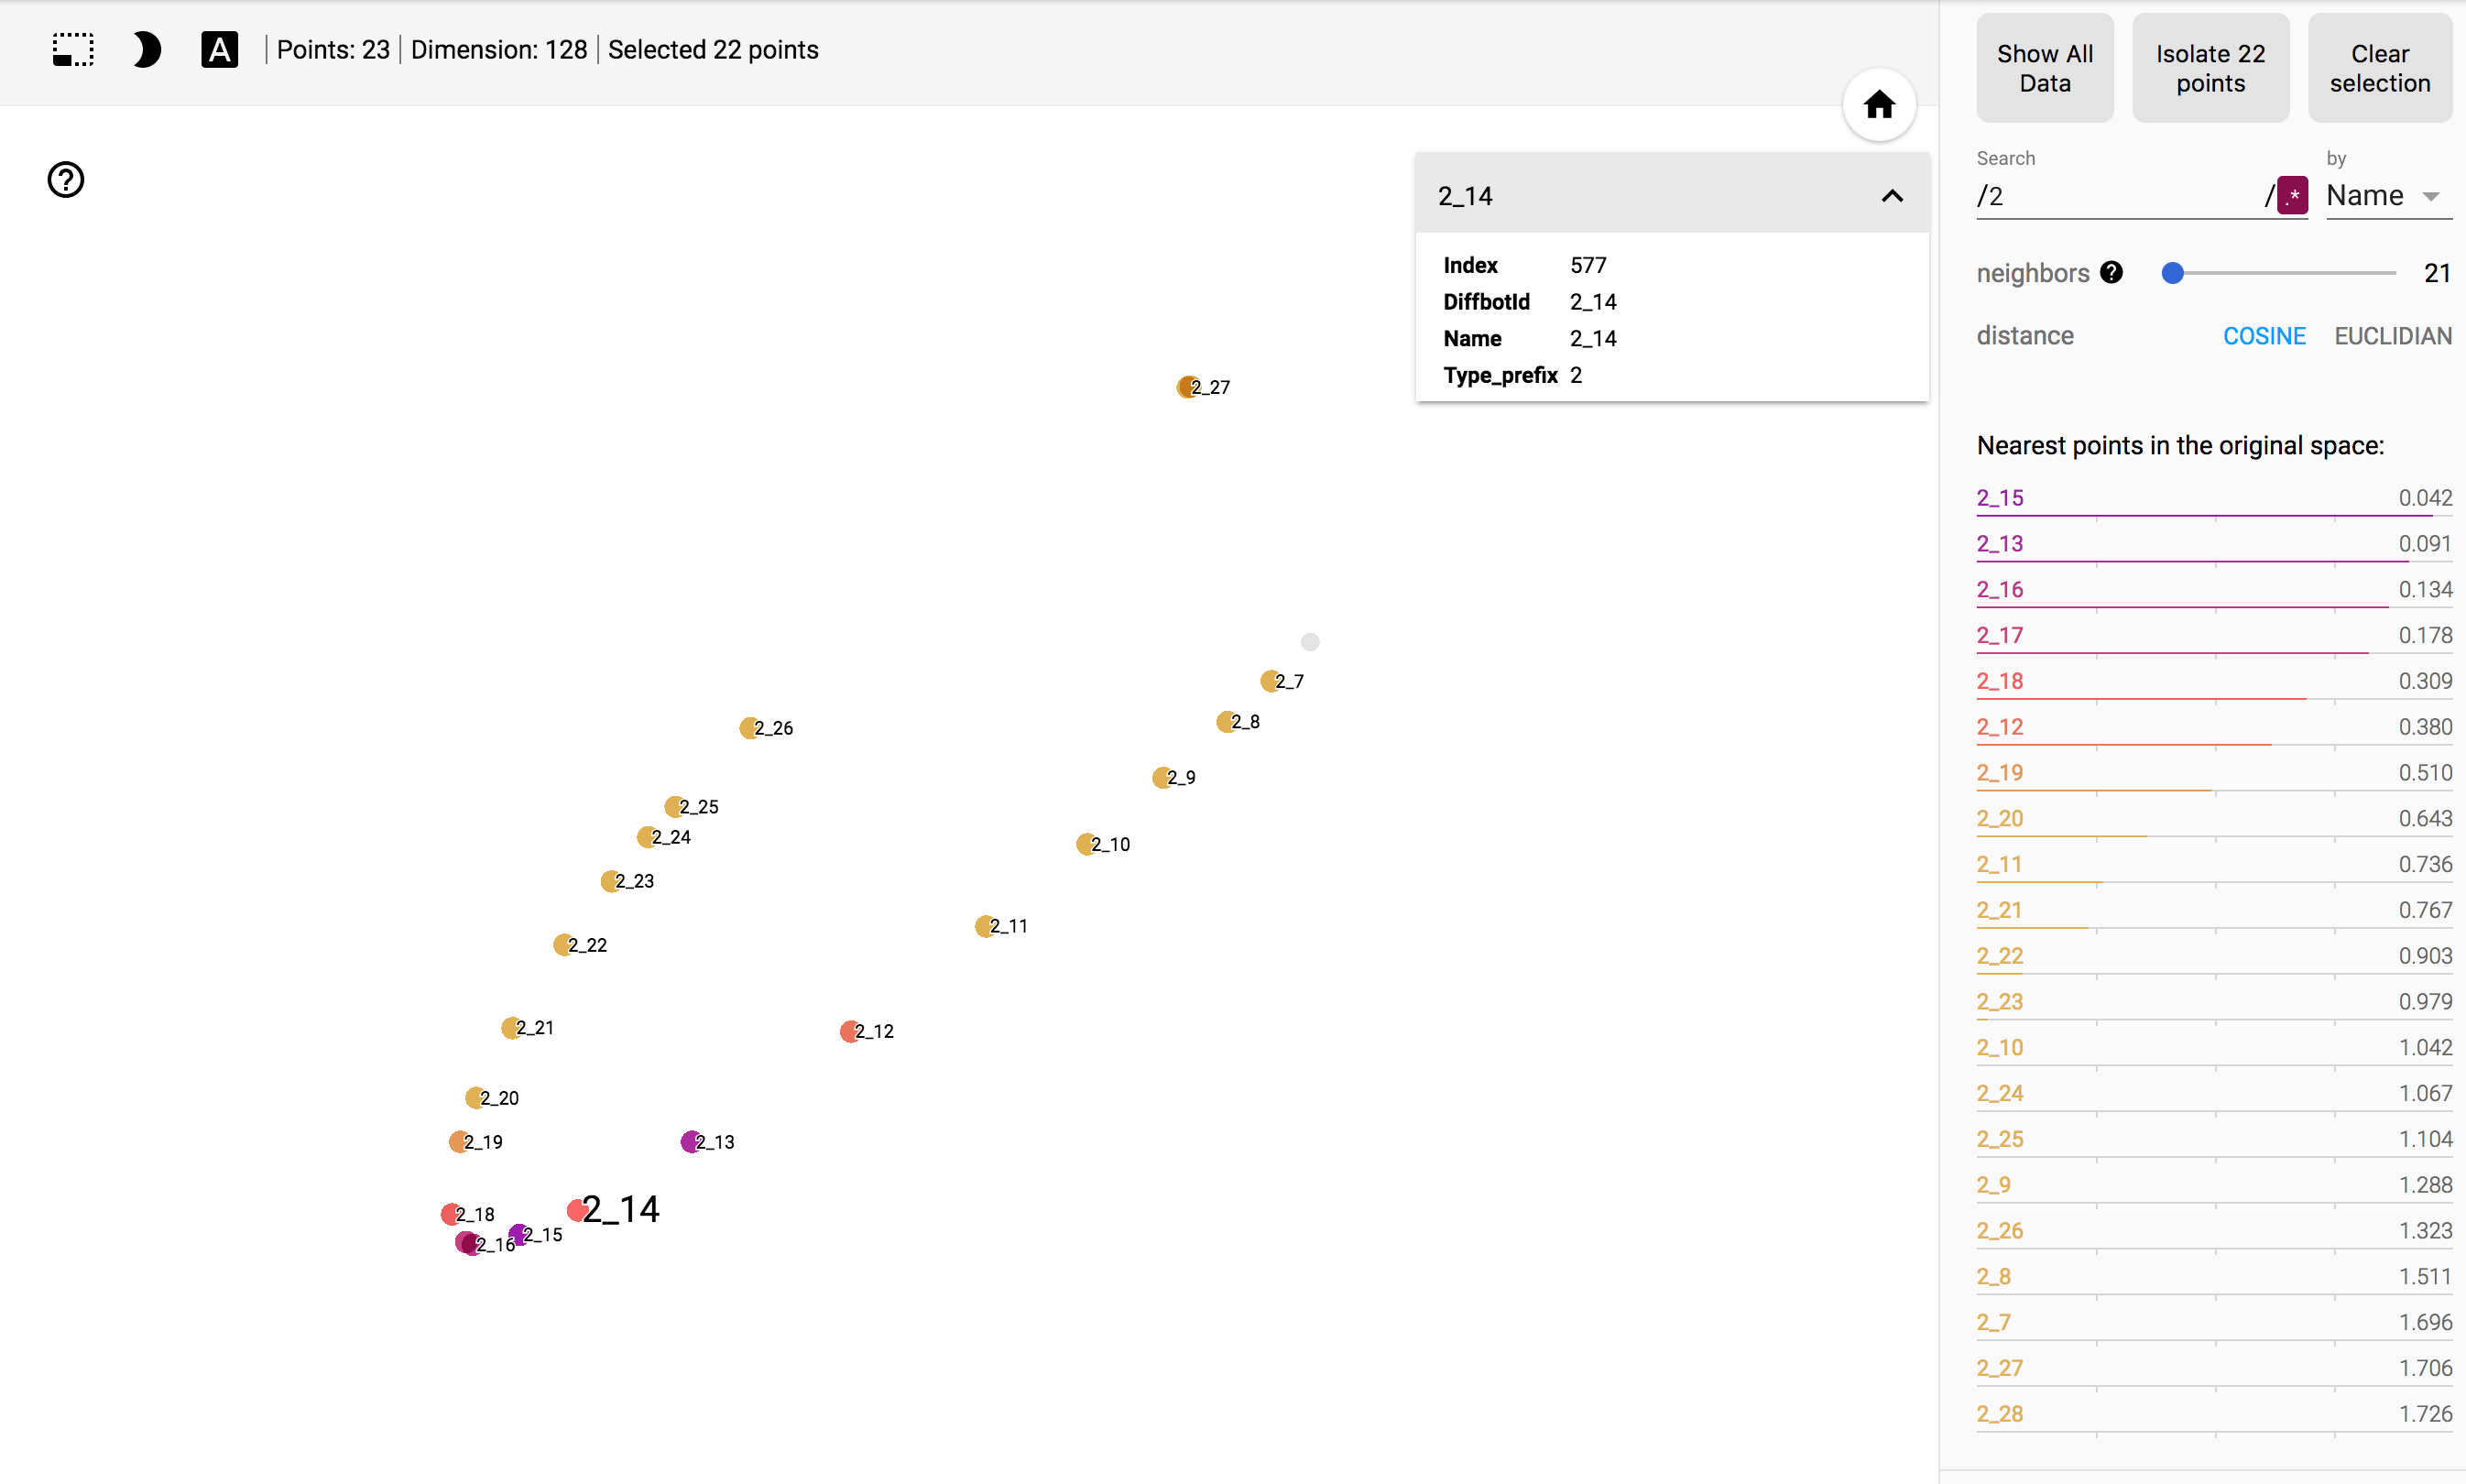The image size is (2466, 1484).
Task: Open the help question mark icon
Action: point(66,180)
